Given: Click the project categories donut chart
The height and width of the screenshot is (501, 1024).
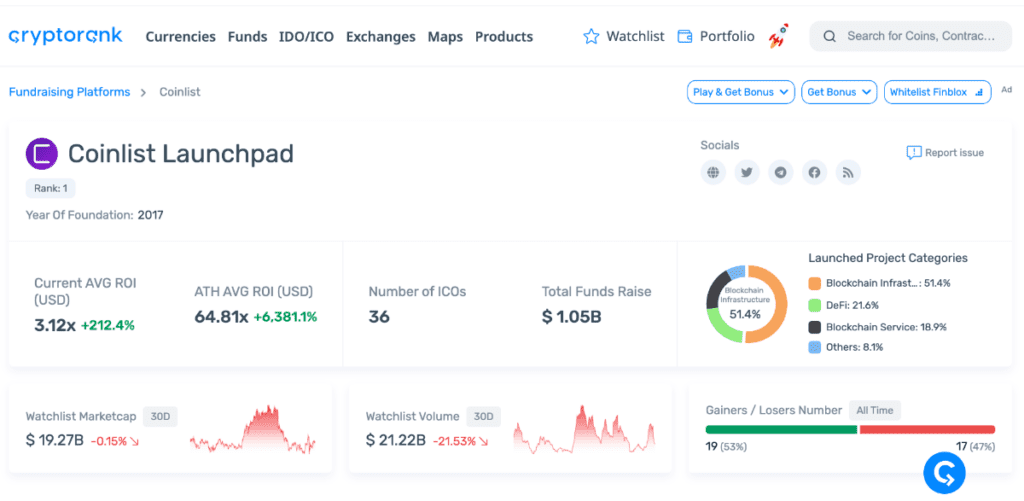Looking at the screenshot, I should tap(745, 304).
